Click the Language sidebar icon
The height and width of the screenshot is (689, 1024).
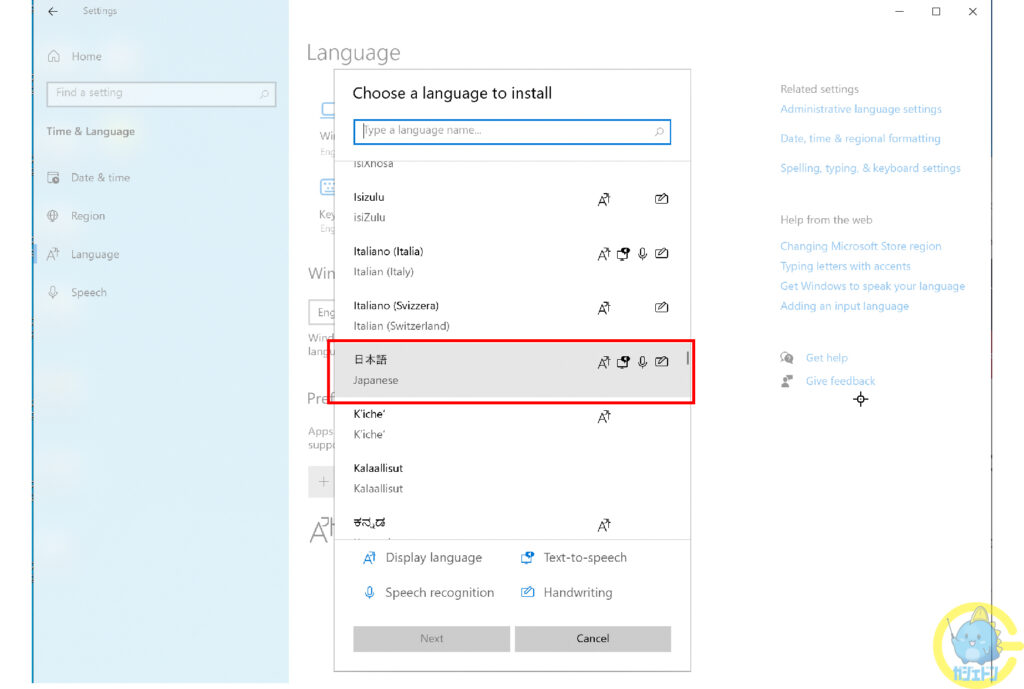[x=53, y=254]
